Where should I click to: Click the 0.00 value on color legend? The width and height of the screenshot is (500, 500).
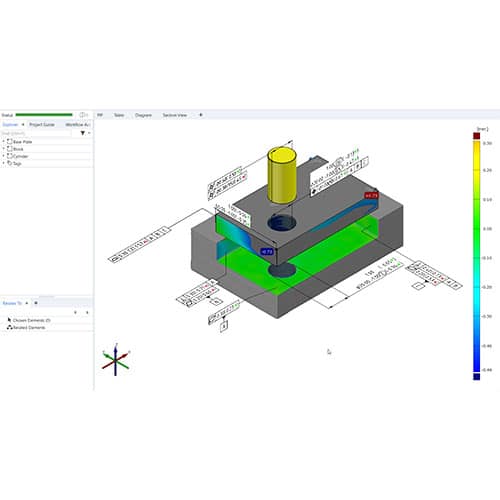pos(487,229)
